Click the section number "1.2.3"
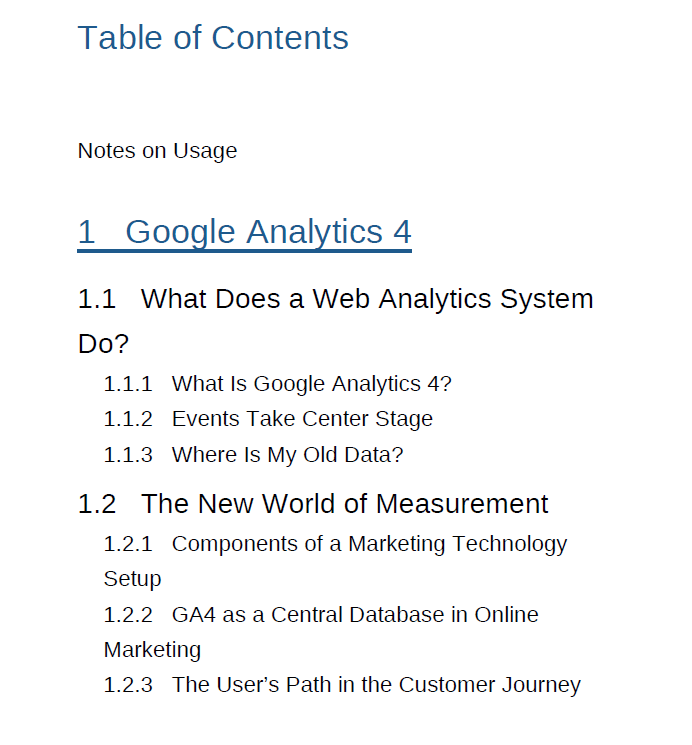 128,685
